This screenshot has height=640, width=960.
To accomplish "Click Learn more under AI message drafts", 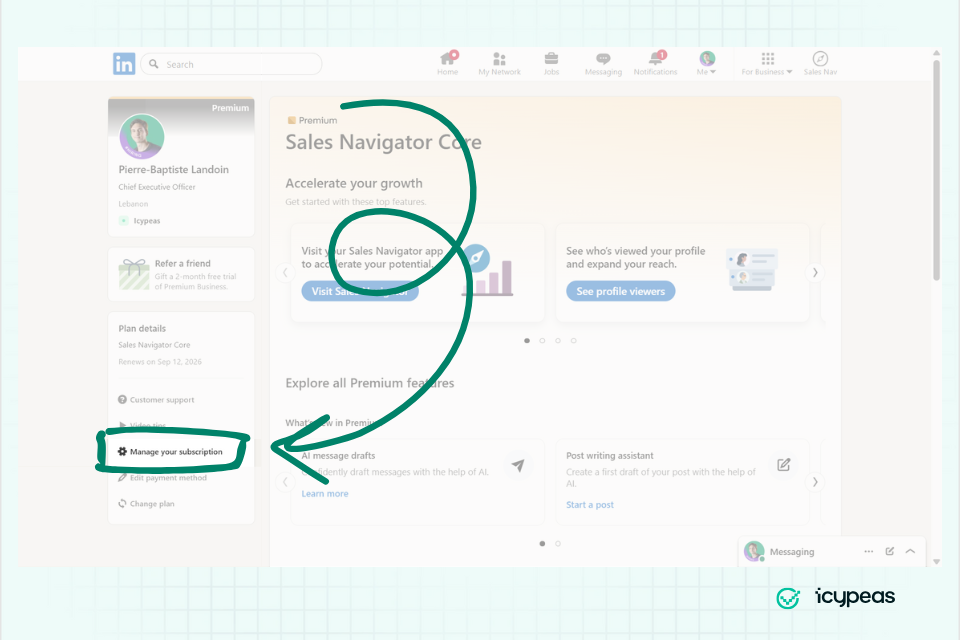I will coord(324,494).
